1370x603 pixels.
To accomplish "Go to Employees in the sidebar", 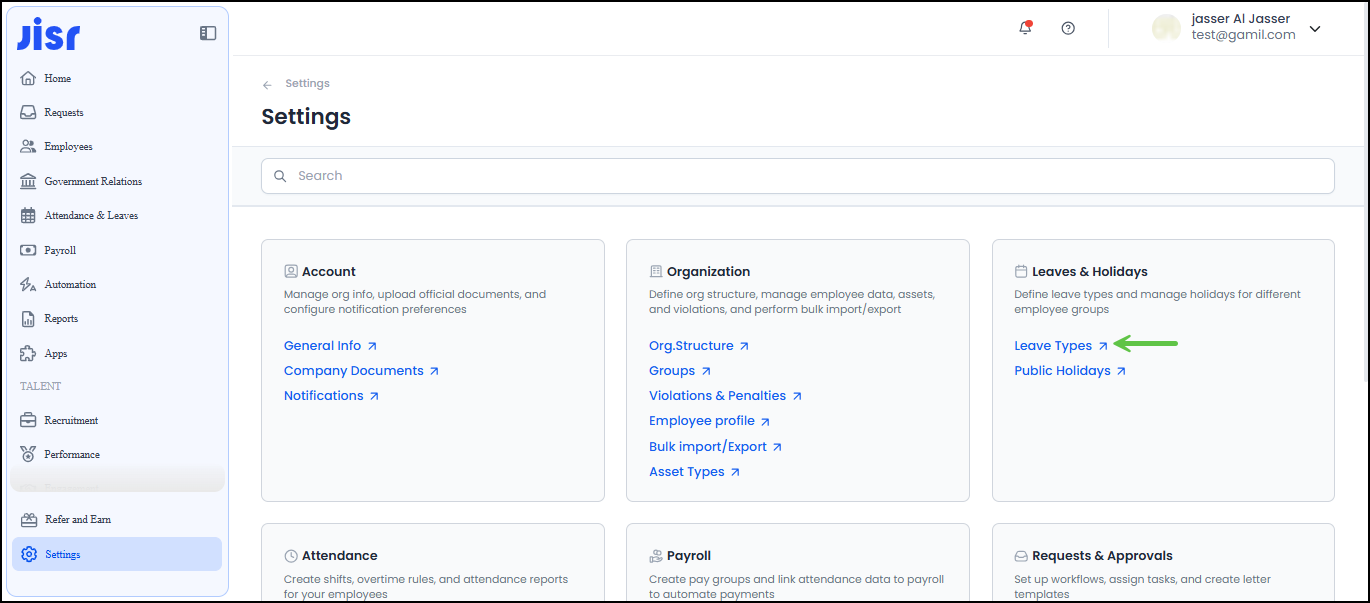I will point(68,147).
